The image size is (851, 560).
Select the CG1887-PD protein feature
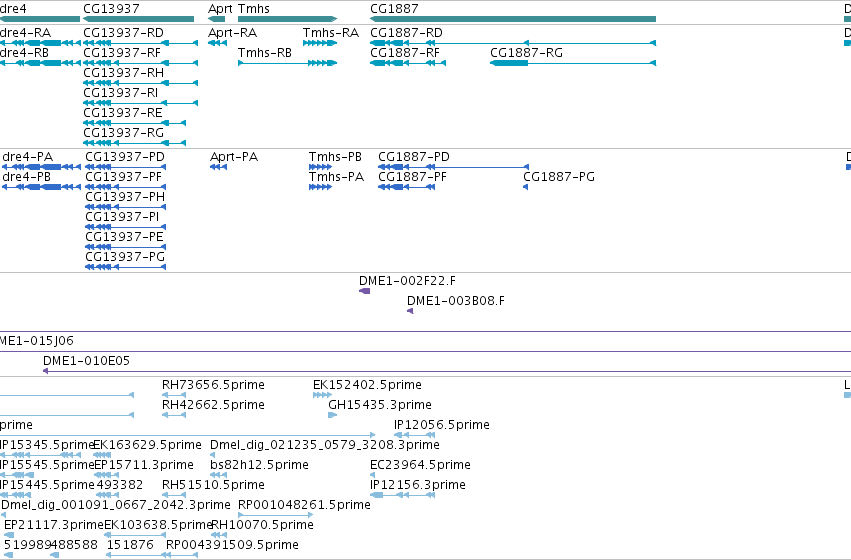coord(453,167)
